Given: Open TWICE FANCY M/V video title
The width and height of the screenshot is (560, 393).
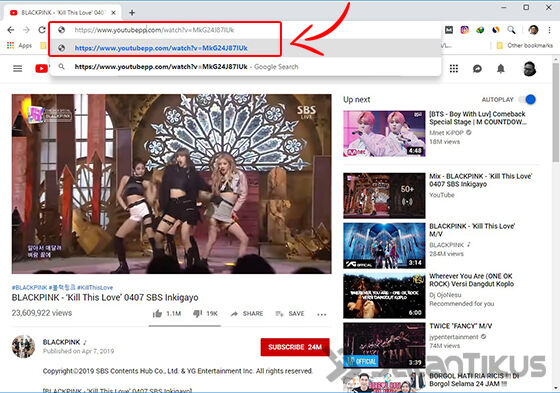Looking at the screenshot, I should click(x=460, y=326).
